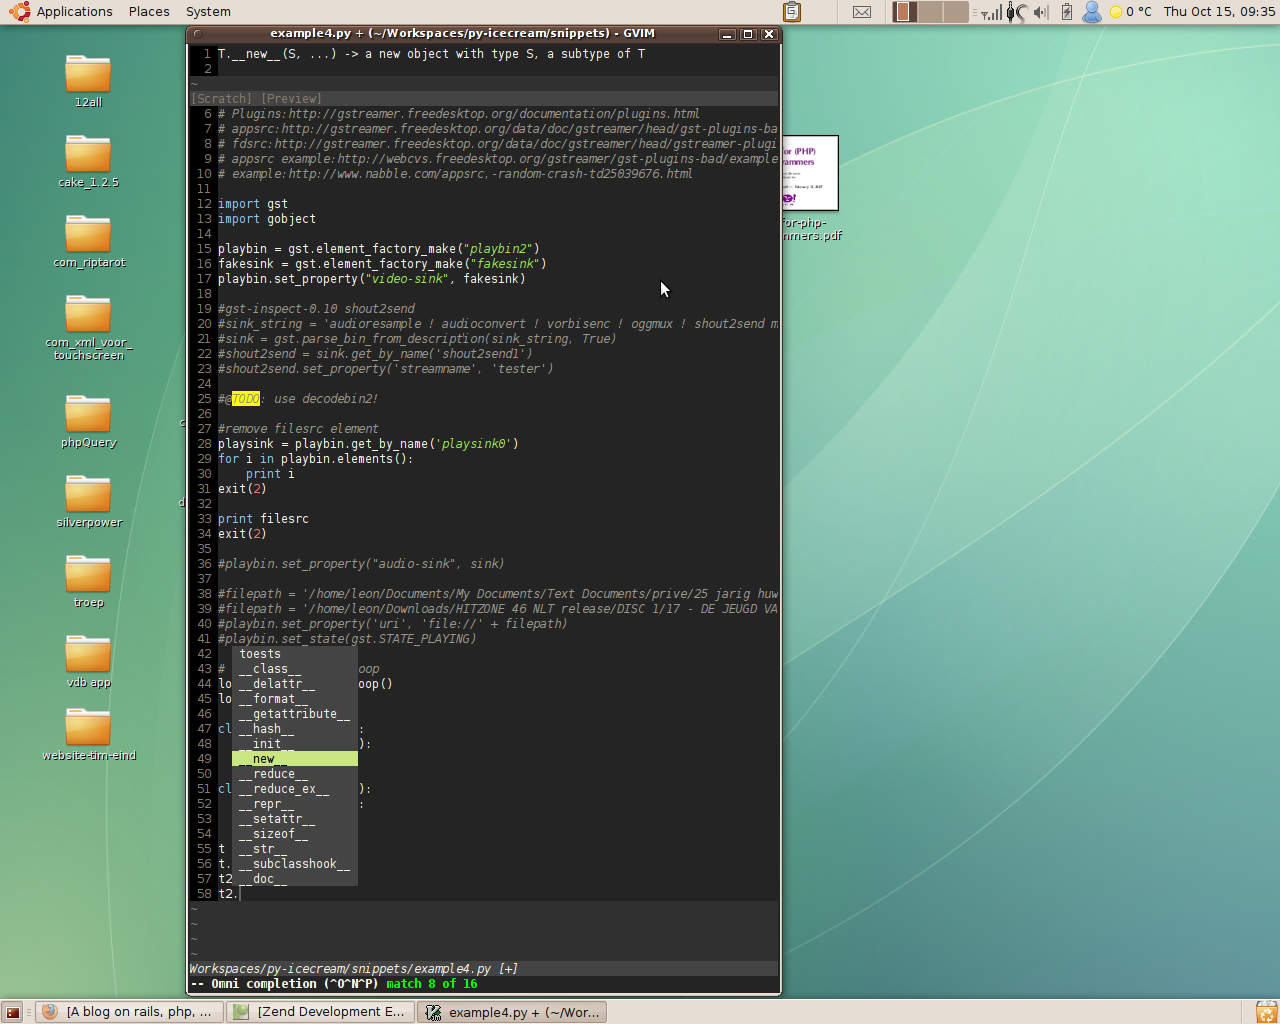The height and width of the screenshot is (1024, 1280).
Task: Choose '__getattribute__' from the omni completion list
Action: click(295, 714)
